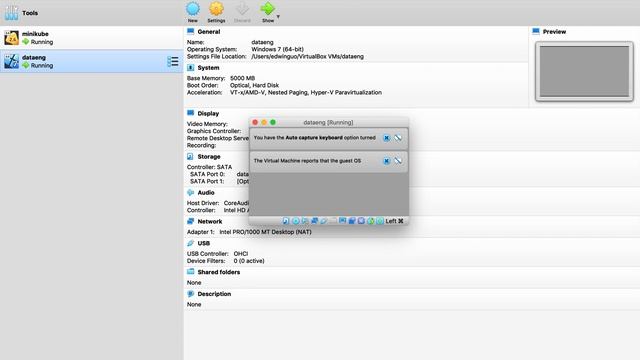The height and width of the screenshot is (360, 640).
Task: Open the Storage section header
Action: point(209,157)
